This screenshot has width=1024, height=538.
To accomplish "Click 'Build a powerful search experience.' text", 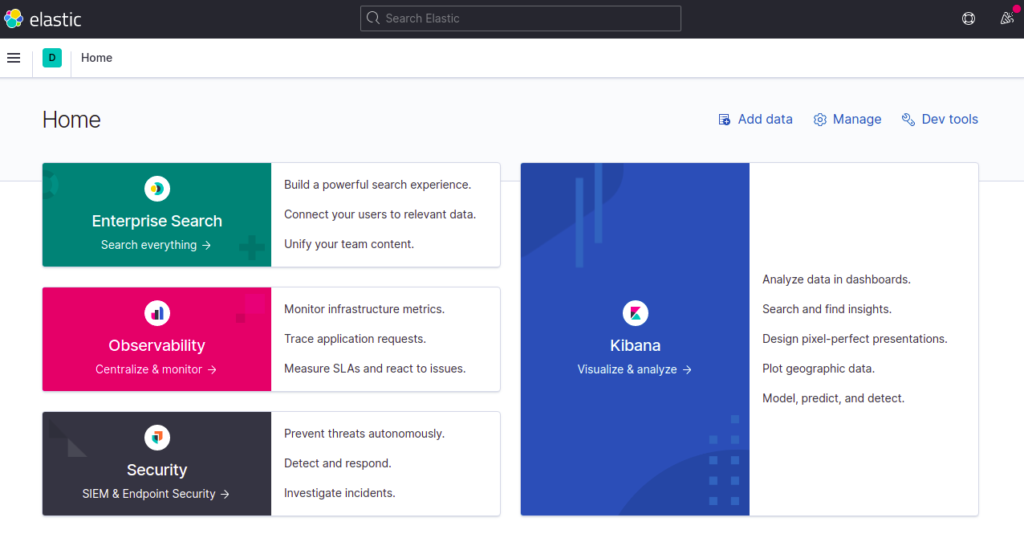I will click(x=377, y=185).
